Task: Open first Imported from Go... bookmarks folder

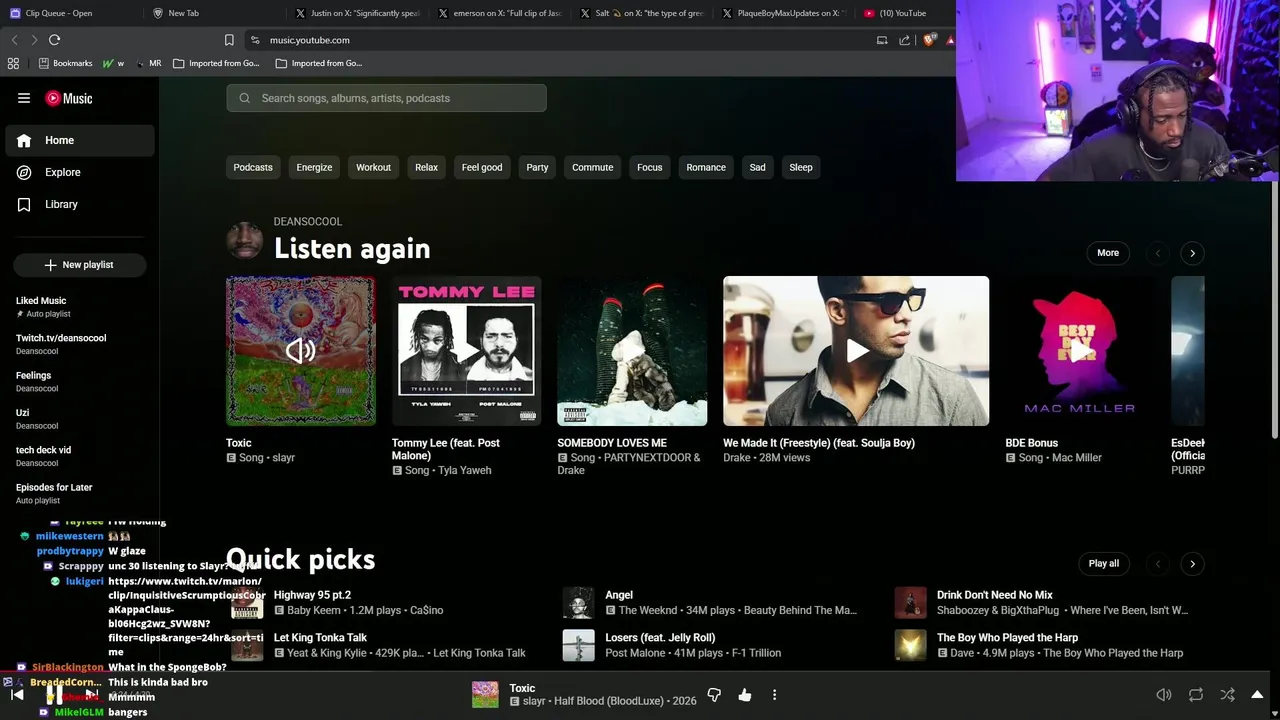Action: tap(216, 63)
